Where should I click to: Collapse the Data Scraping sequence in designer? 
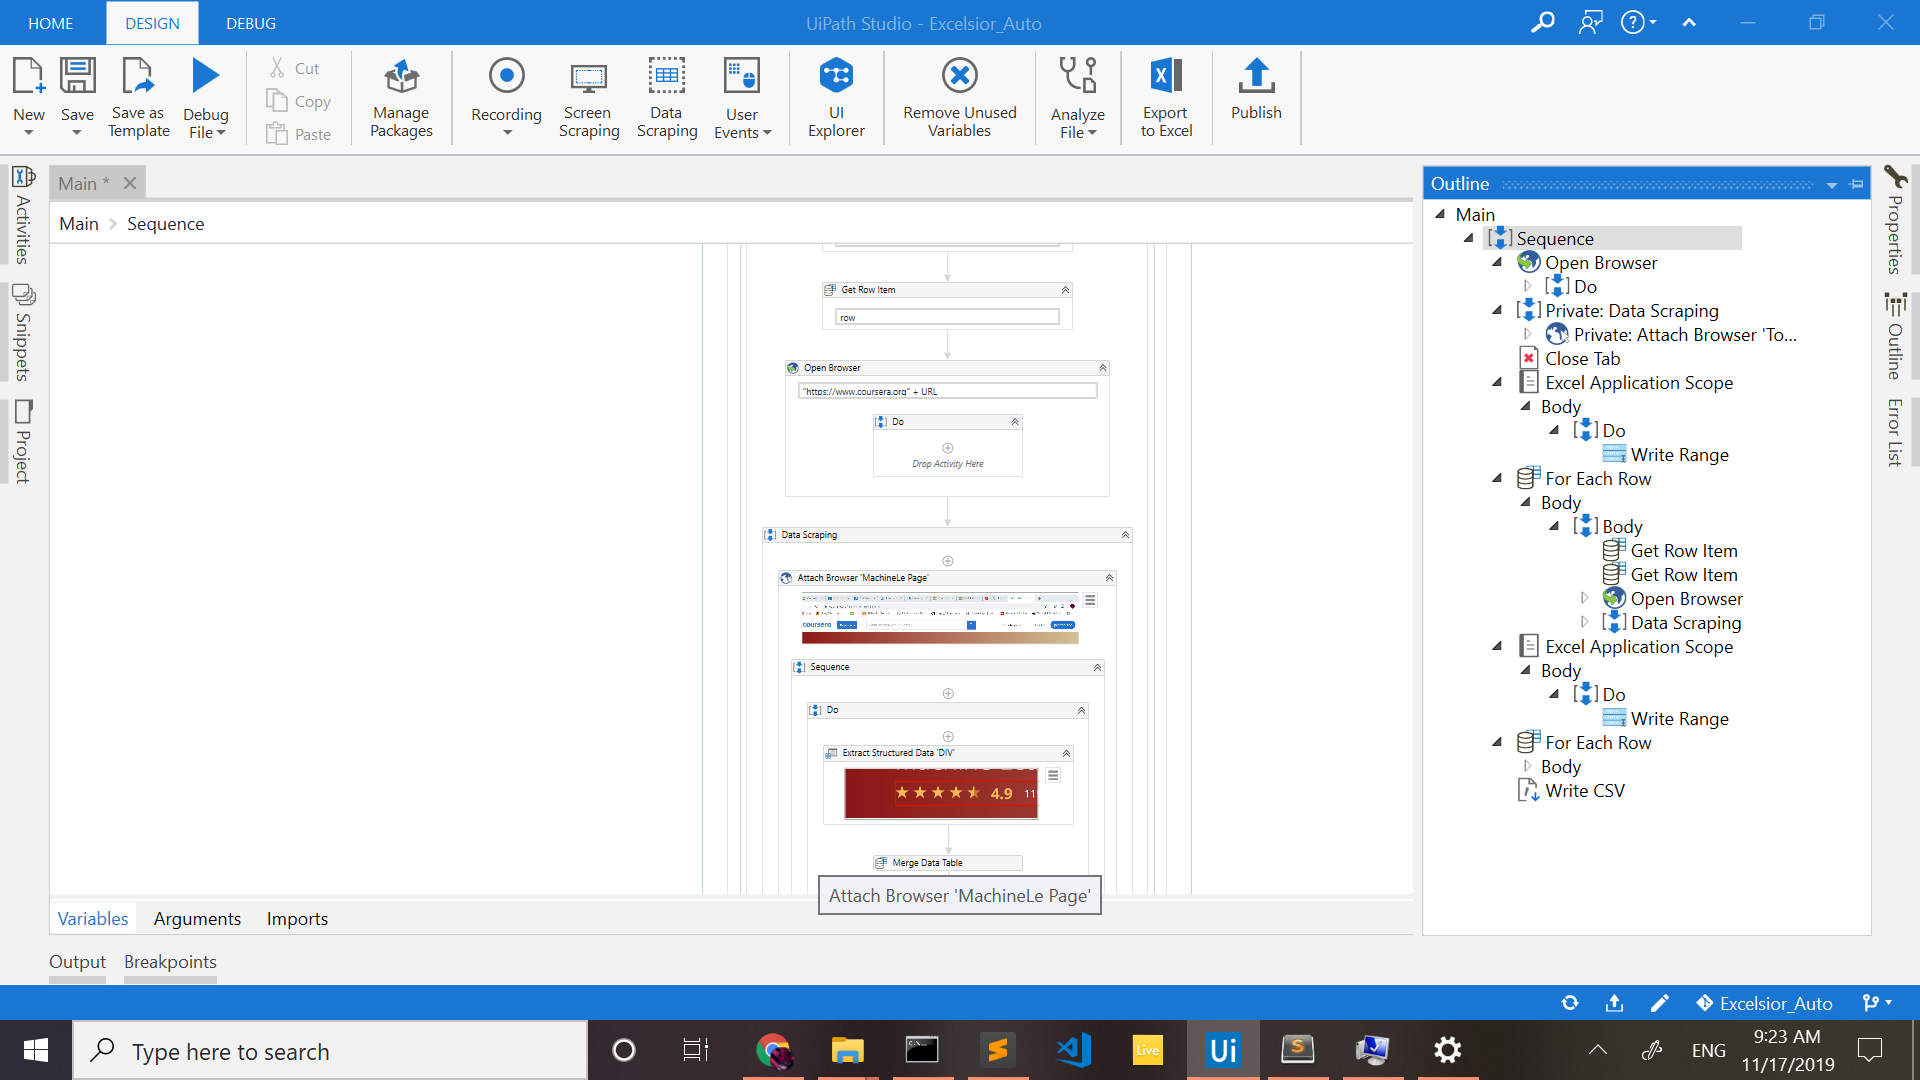[1125, 535]
